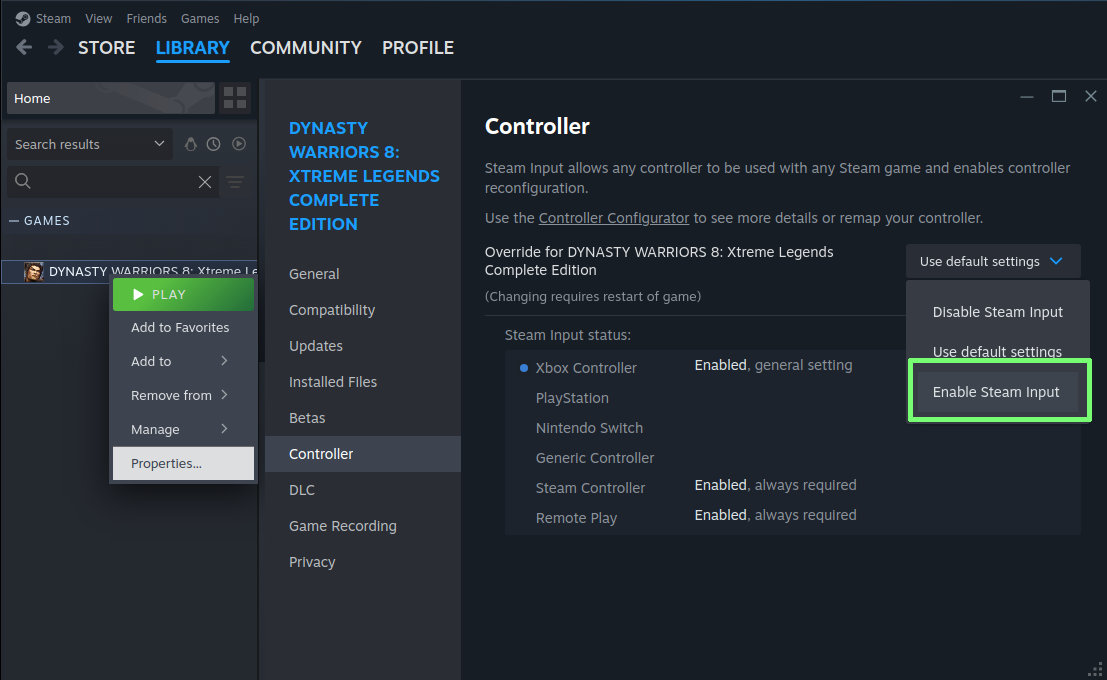Viewport: 1107px width, 680px height.
Task: Choose Use default settings option in list
Action: [x=998, y=352]
